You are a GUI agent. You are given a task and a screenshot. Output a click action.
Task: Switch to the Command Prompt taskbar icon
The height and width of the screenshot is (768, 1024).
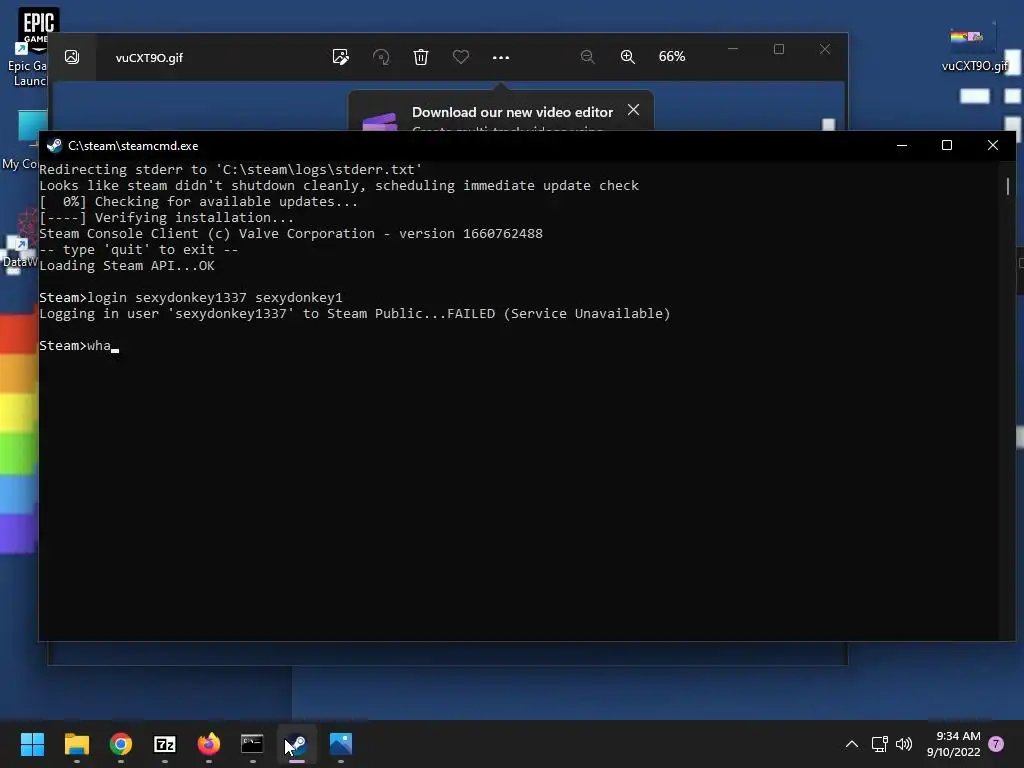[252, 744]
